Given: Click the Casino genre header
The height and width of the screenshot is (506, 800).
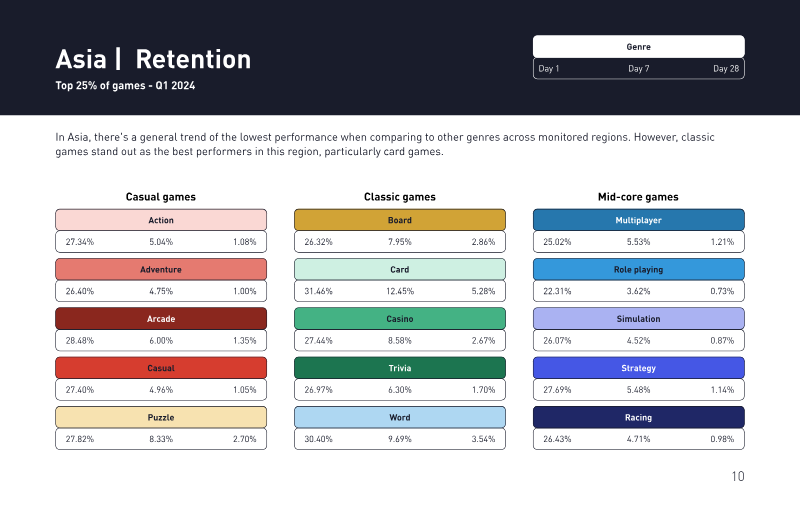Looking at the screenshot, I should (x=399, y=319).
